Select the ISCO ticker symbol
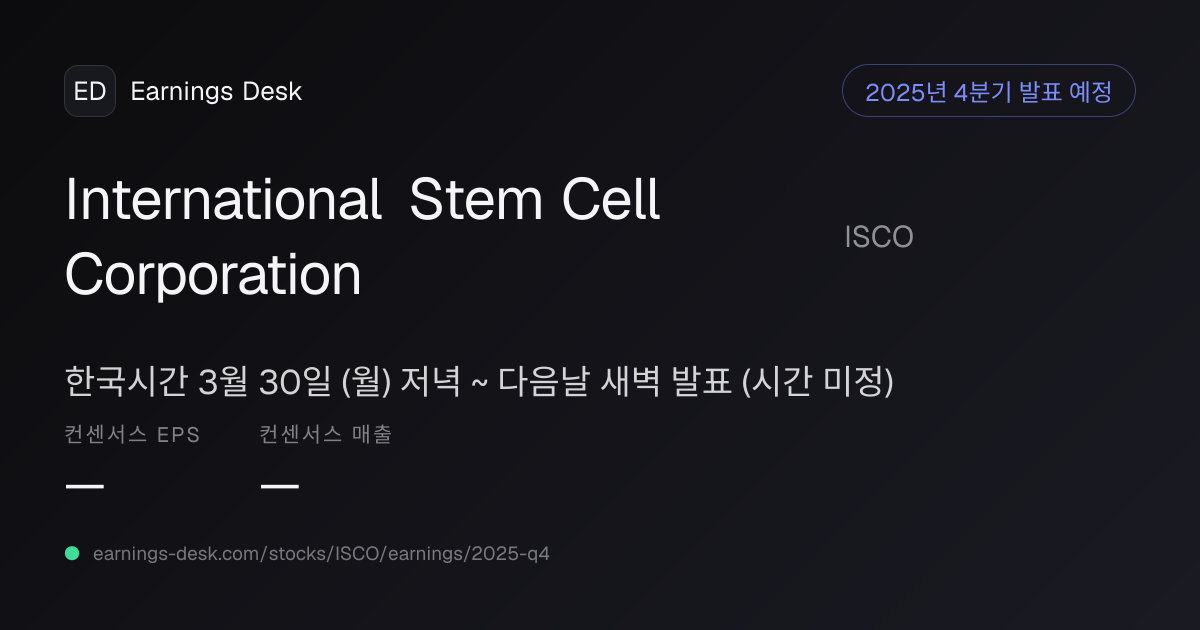Screen dimensions: 1200x630 click(879, 237)
